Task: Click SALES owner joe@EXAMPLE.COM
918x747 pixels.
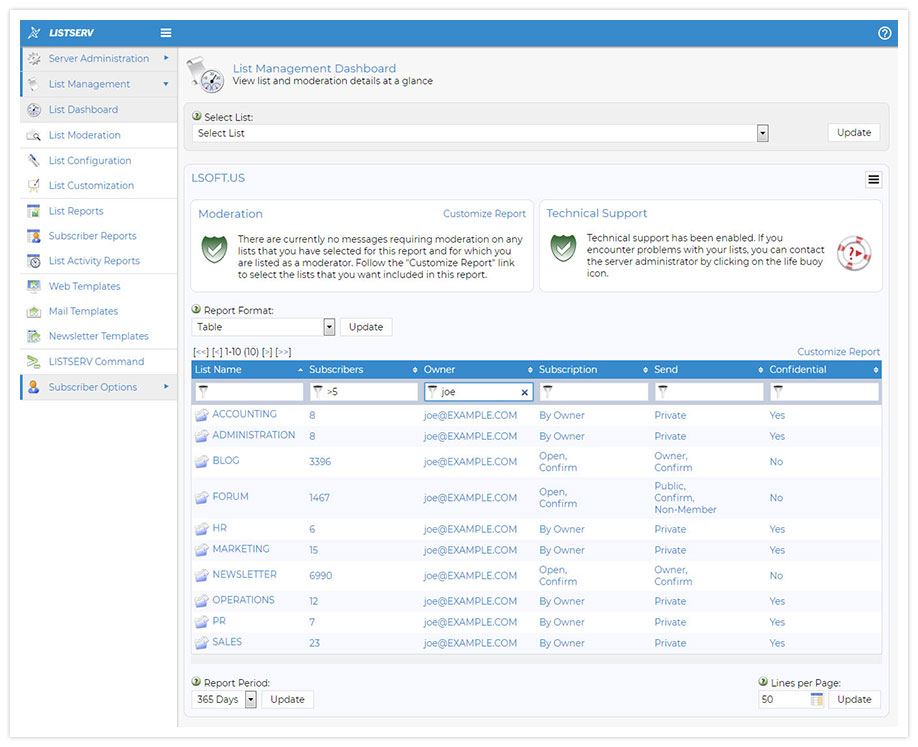Action: click(x=470, y=643)
